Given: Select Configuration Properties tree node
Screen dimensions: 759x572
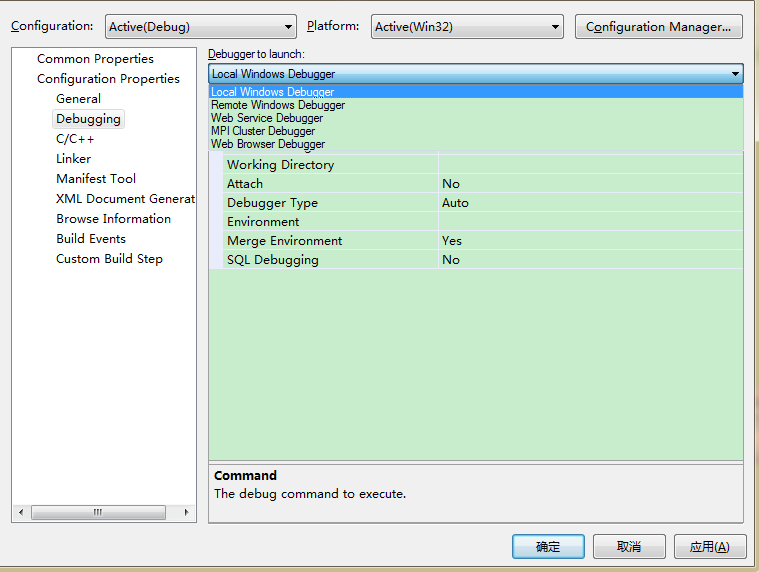Looking at the screenshot, I should point(108,78).
